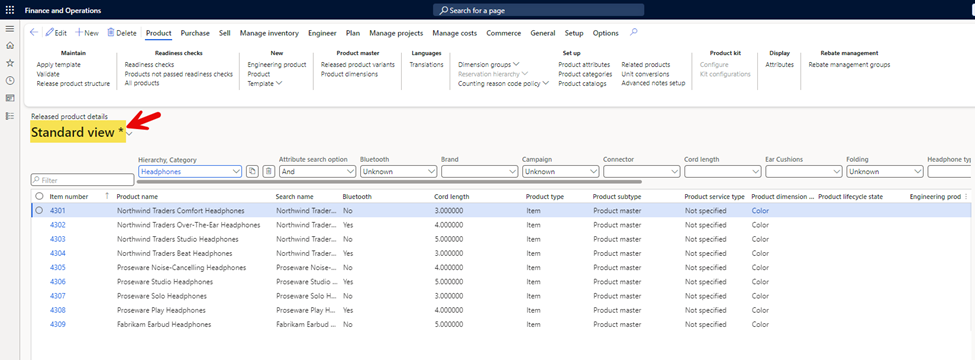Click Product attributes under Set up
975x360 pixels.
point(585,65)
